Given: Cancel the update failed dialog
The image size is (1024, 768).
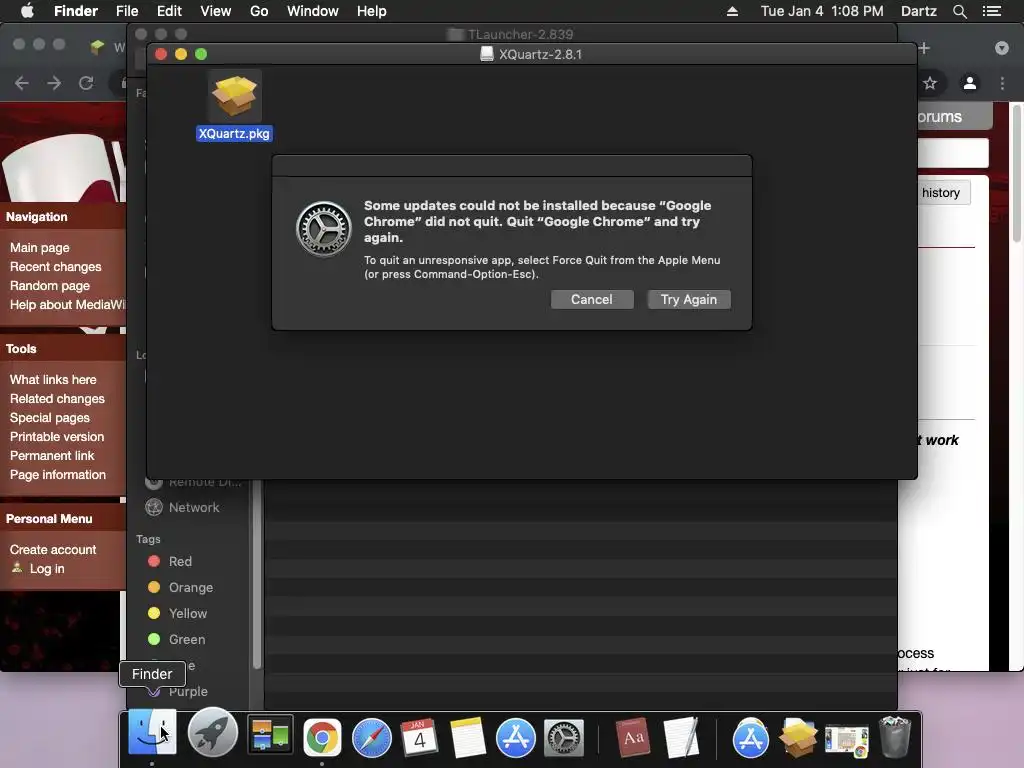Looking at the screenshot, I should click(592, 299).
